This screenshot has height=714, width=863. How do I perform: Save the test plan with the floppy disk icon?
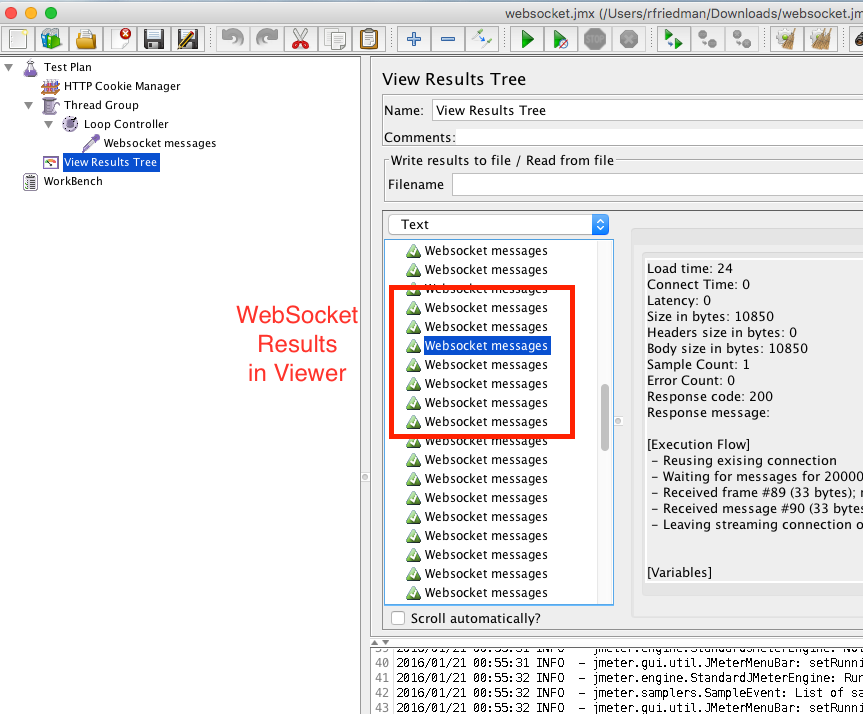point(153,39)
